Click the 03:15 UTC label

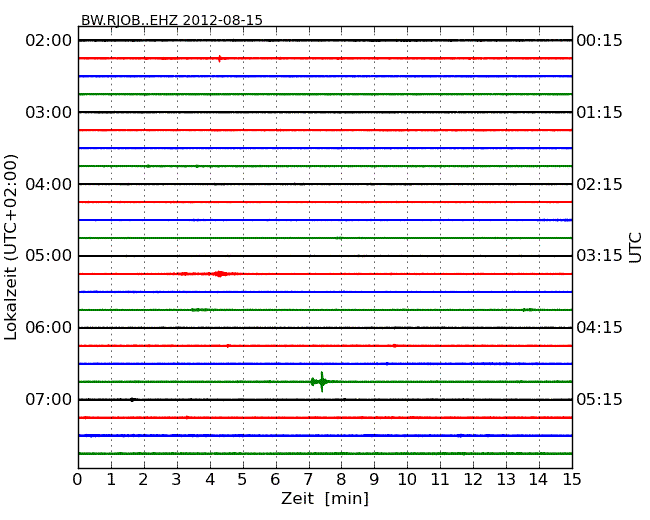point(599,256)
